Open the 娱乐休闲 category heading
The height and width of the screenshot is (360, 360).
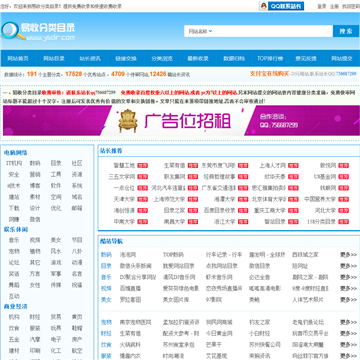16,229
